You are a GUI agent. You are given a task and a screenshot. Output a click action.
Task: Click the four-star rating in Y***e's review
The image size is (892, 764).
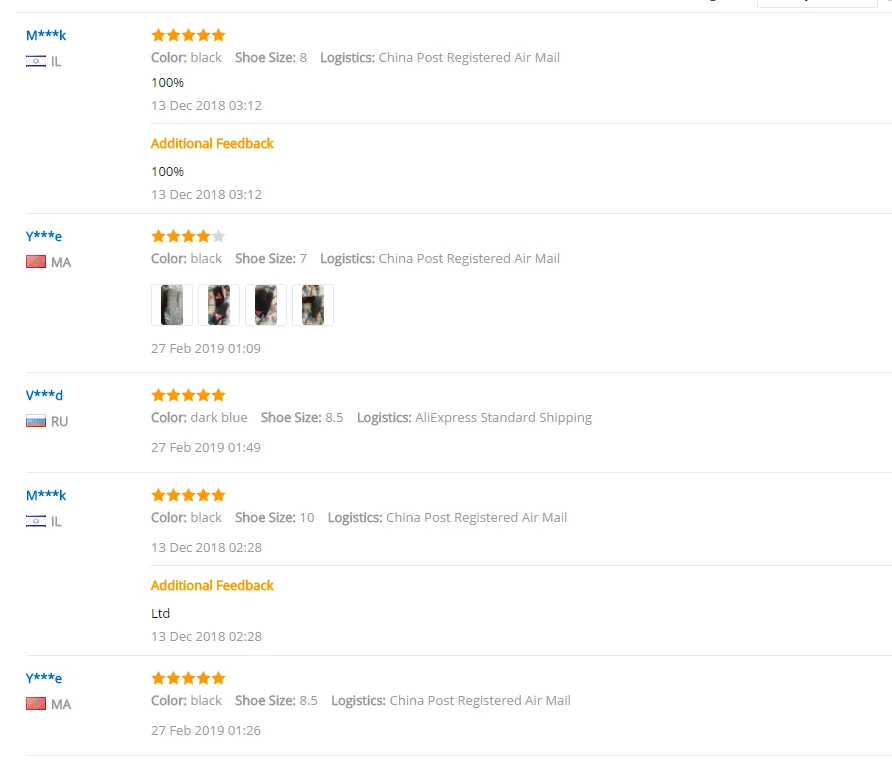pyautogui.click(x=188, y=236)
